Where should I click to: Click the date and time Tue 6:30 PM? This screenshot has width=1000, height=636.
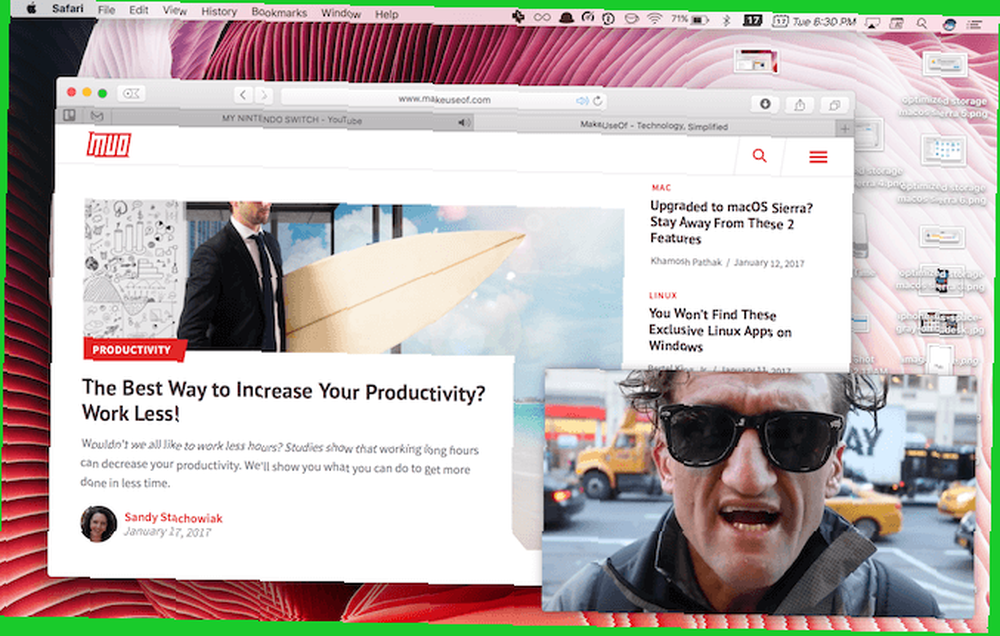[824, 22]
